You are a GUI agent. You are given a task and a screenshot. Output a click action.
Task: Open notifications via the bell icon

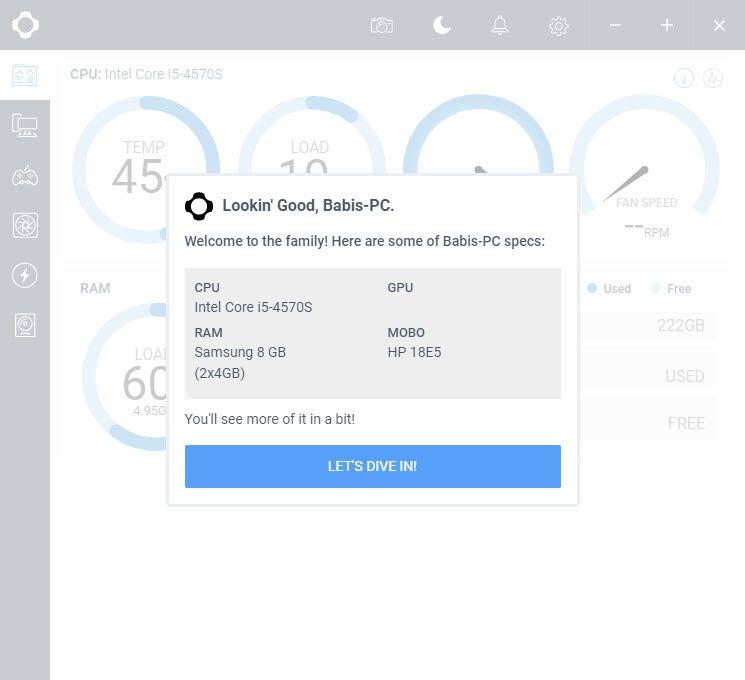point(500,25)
